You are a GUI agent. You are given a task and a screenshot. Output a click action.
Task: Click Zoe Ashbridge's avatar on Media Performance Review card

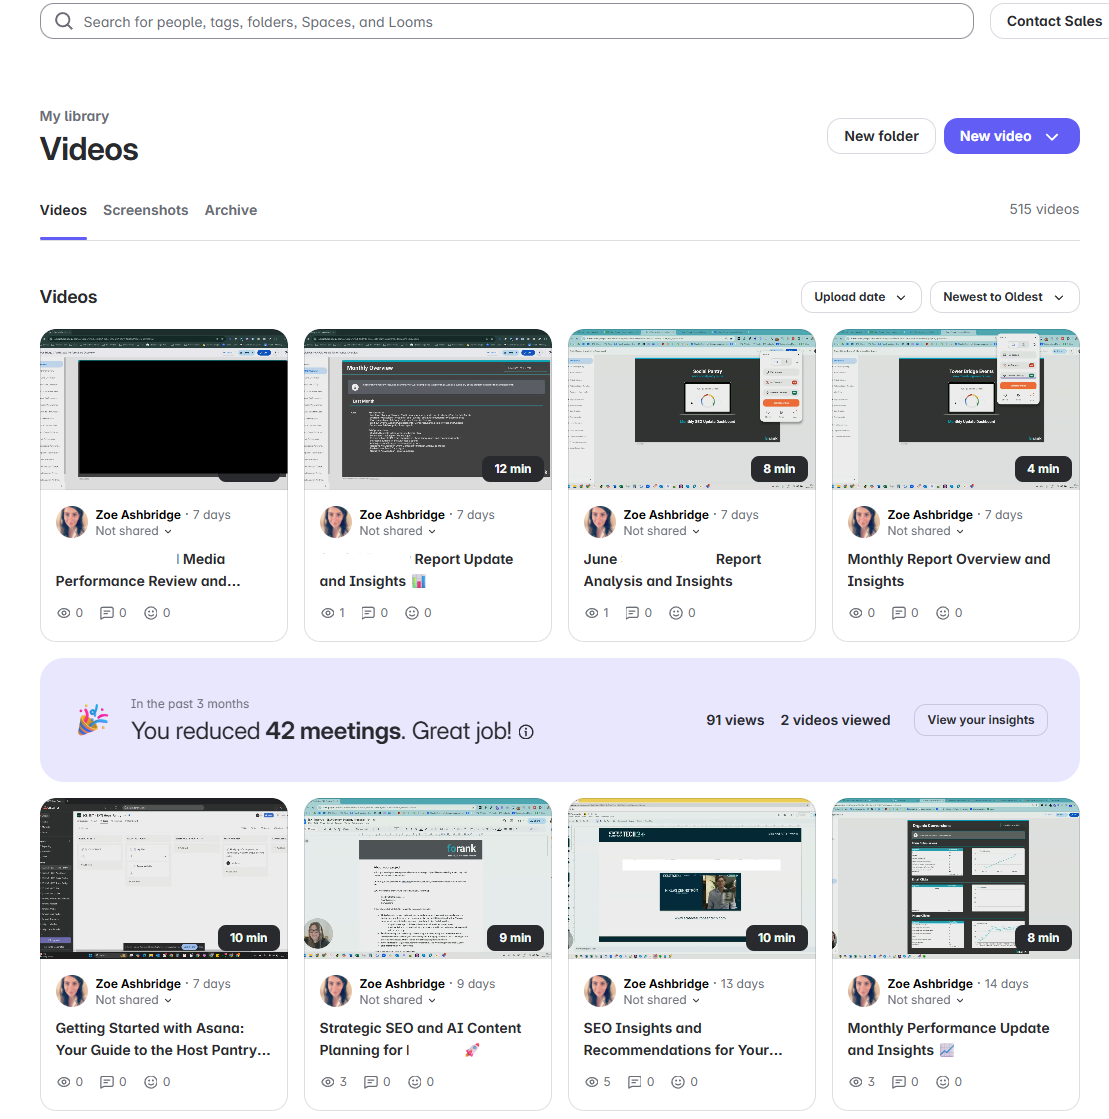point(72,522)
